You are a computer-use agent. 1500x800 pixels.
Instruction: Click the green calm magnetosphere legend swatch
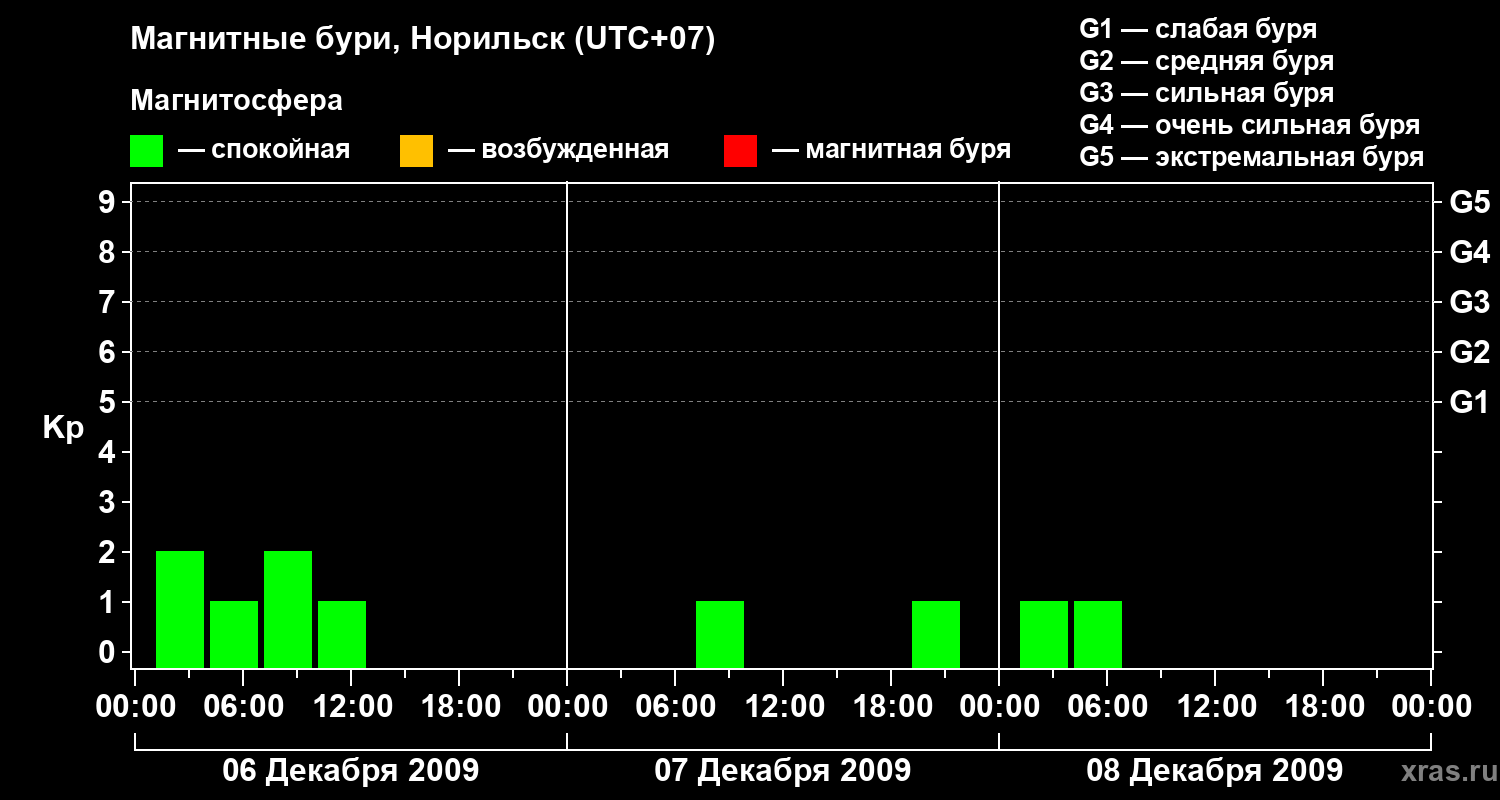(147, 151)
